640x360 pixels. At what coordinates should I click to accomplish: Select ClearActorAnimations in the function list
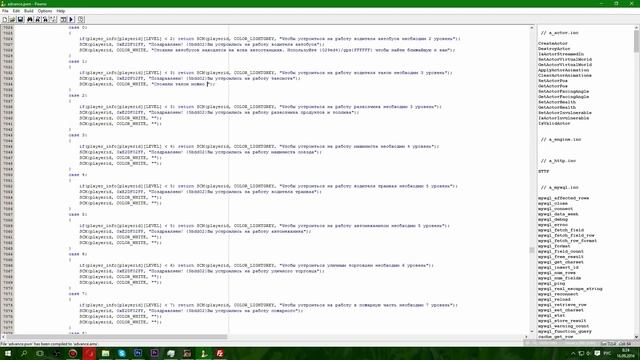tap(564, 75)
